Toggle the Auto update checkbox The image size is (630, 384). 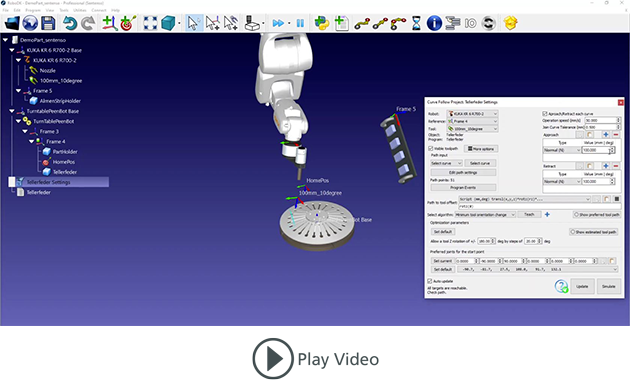[x=430, y=281]
